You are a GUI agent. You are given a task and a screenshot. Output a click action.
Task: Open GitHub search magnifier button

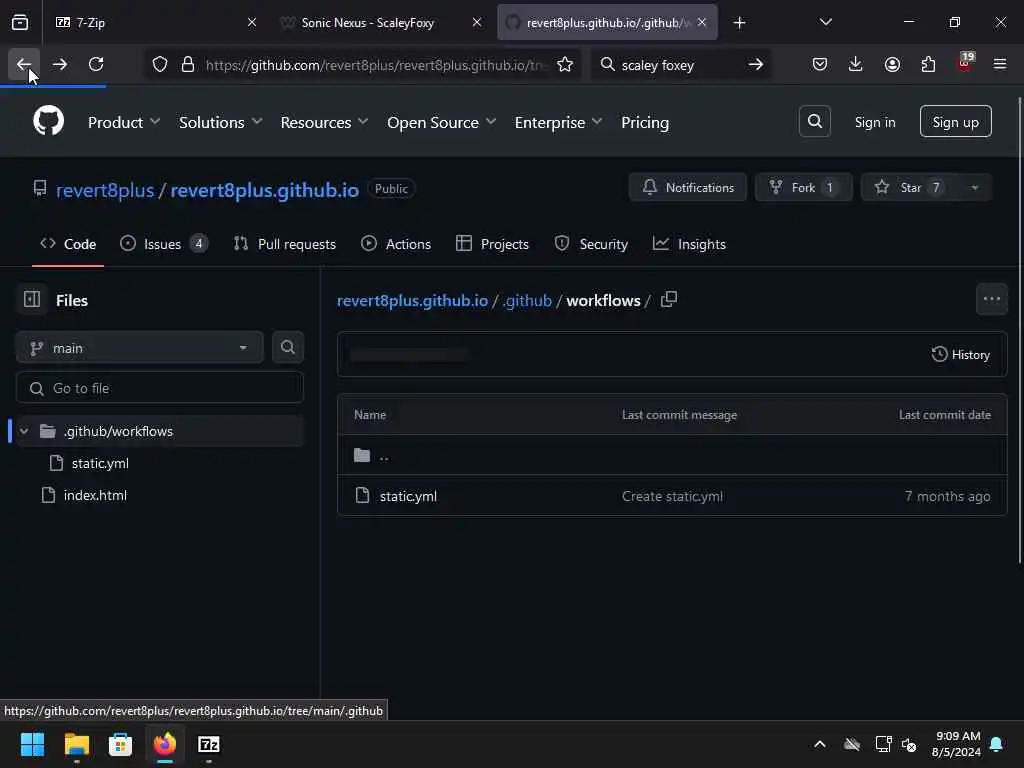pyautogui.click(x=814, y=121)
